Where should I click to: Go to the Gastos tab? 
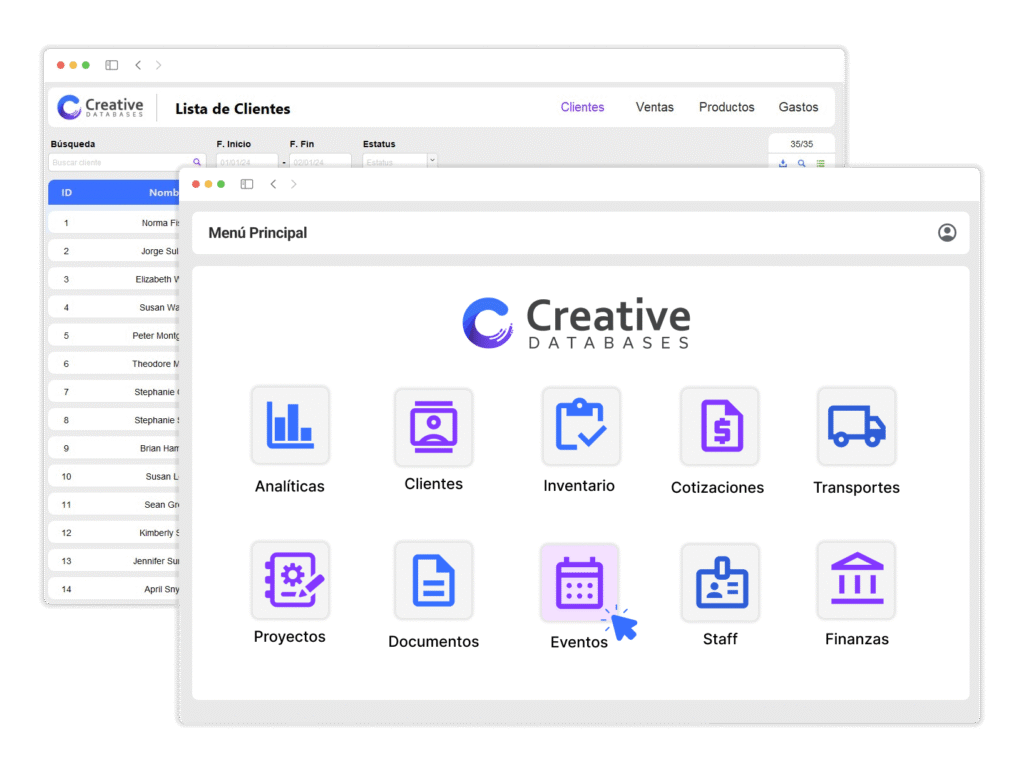[x=798, y=107]
